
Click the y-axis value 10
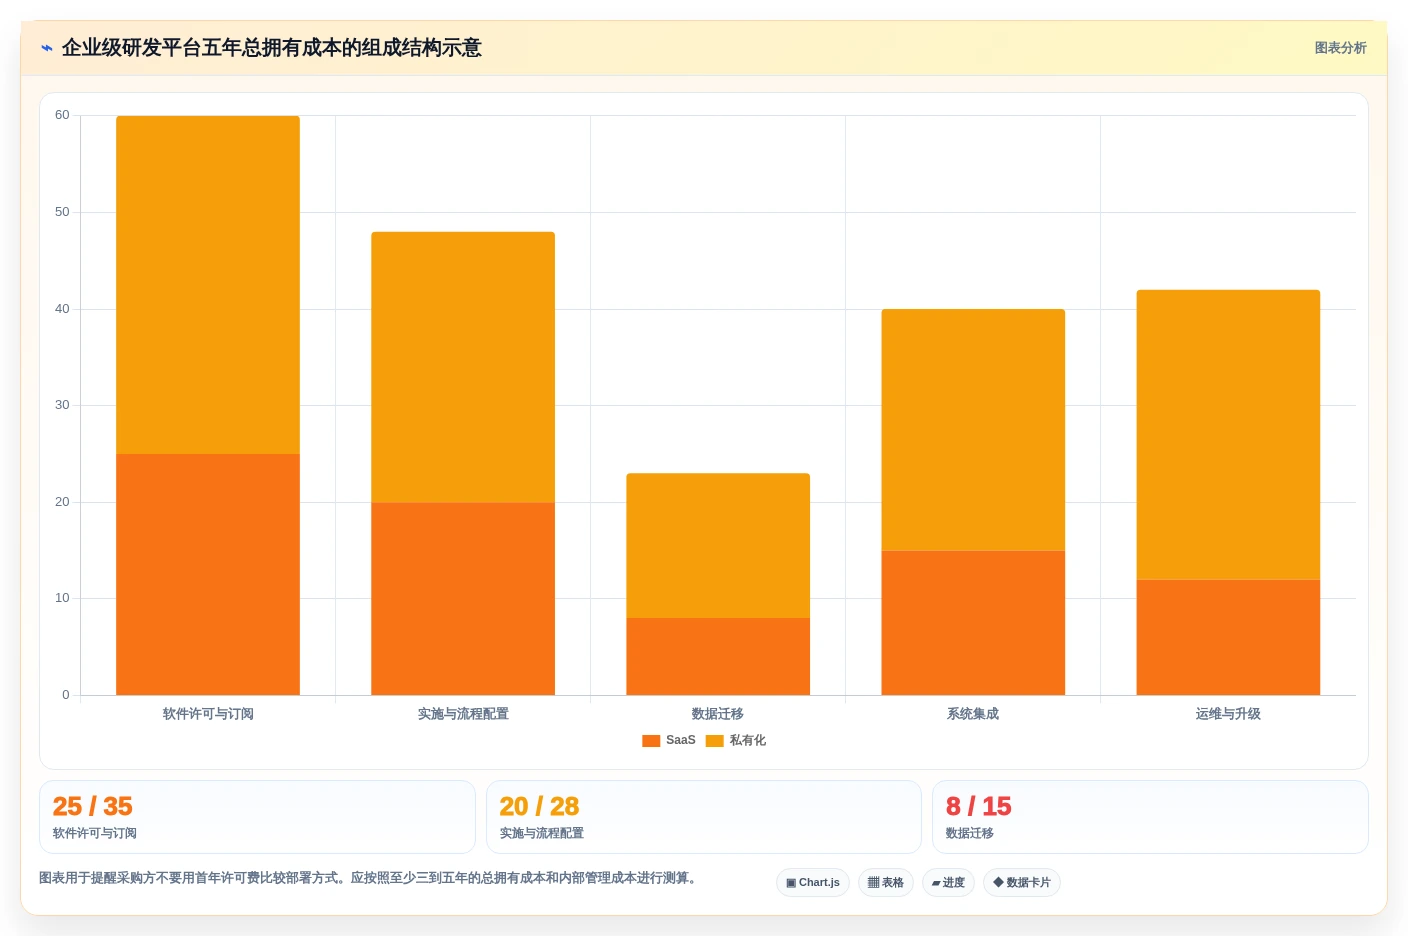pos(62,598)
